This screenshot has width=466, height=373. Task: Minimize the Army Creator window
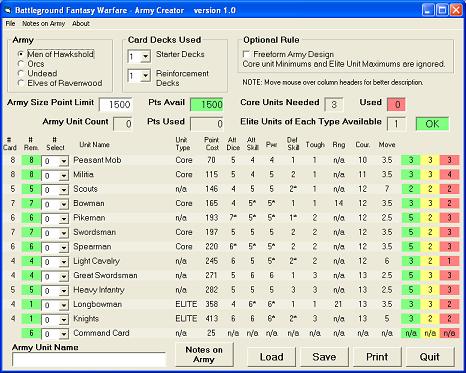click(x=428, y=10)
